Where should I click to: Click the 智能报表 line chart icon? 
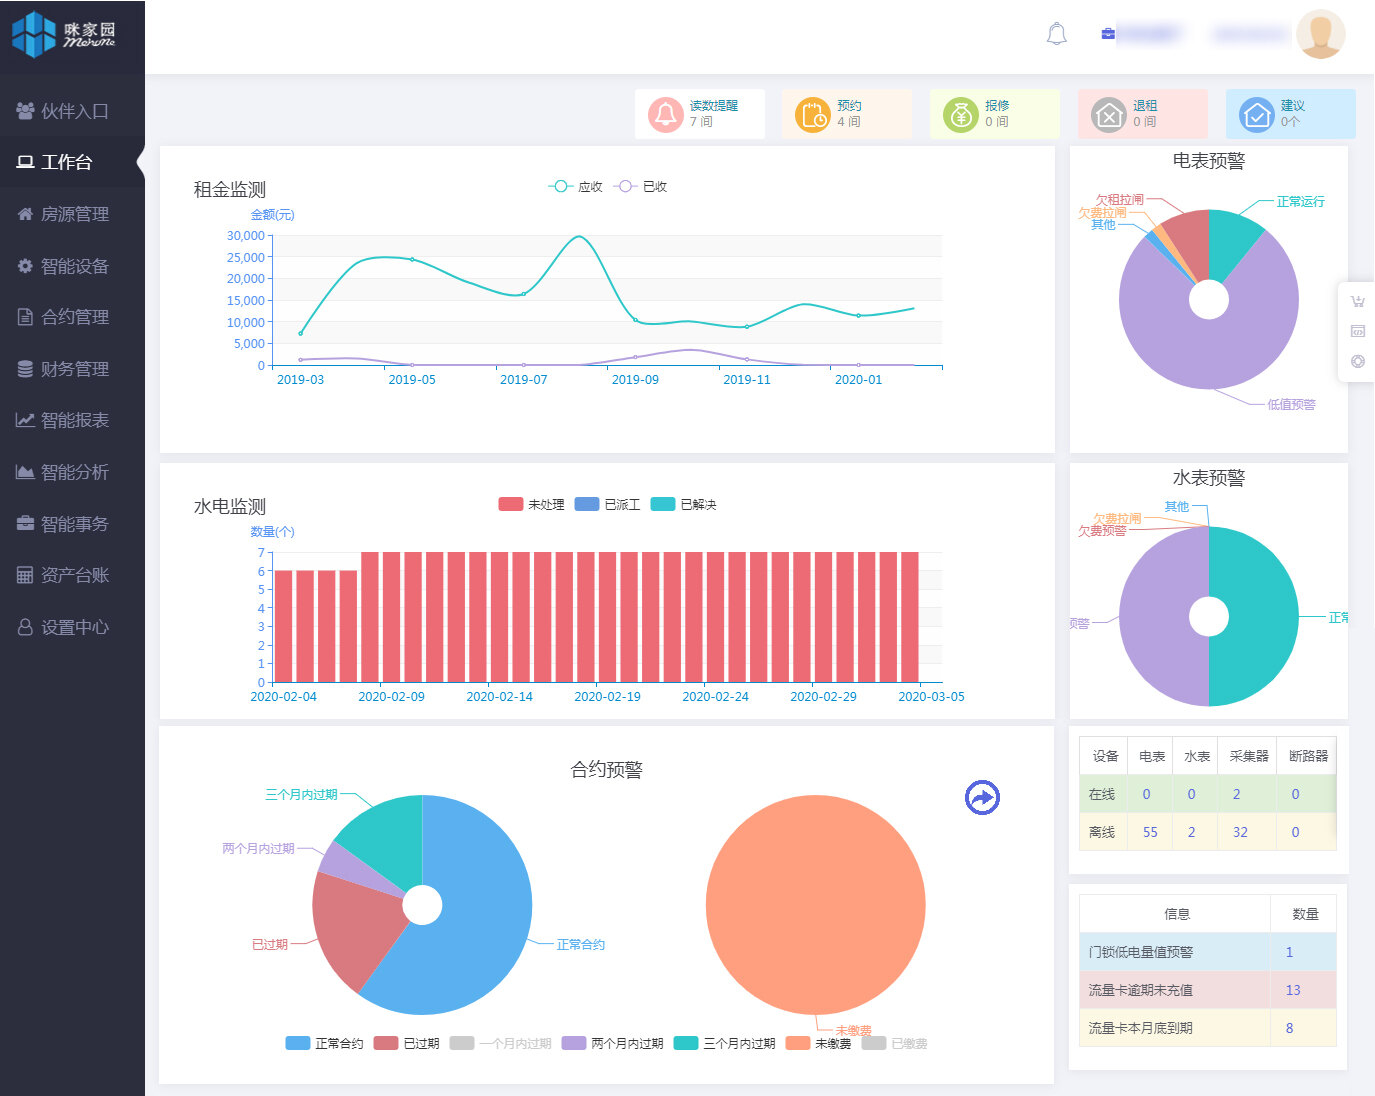point(25,420)
